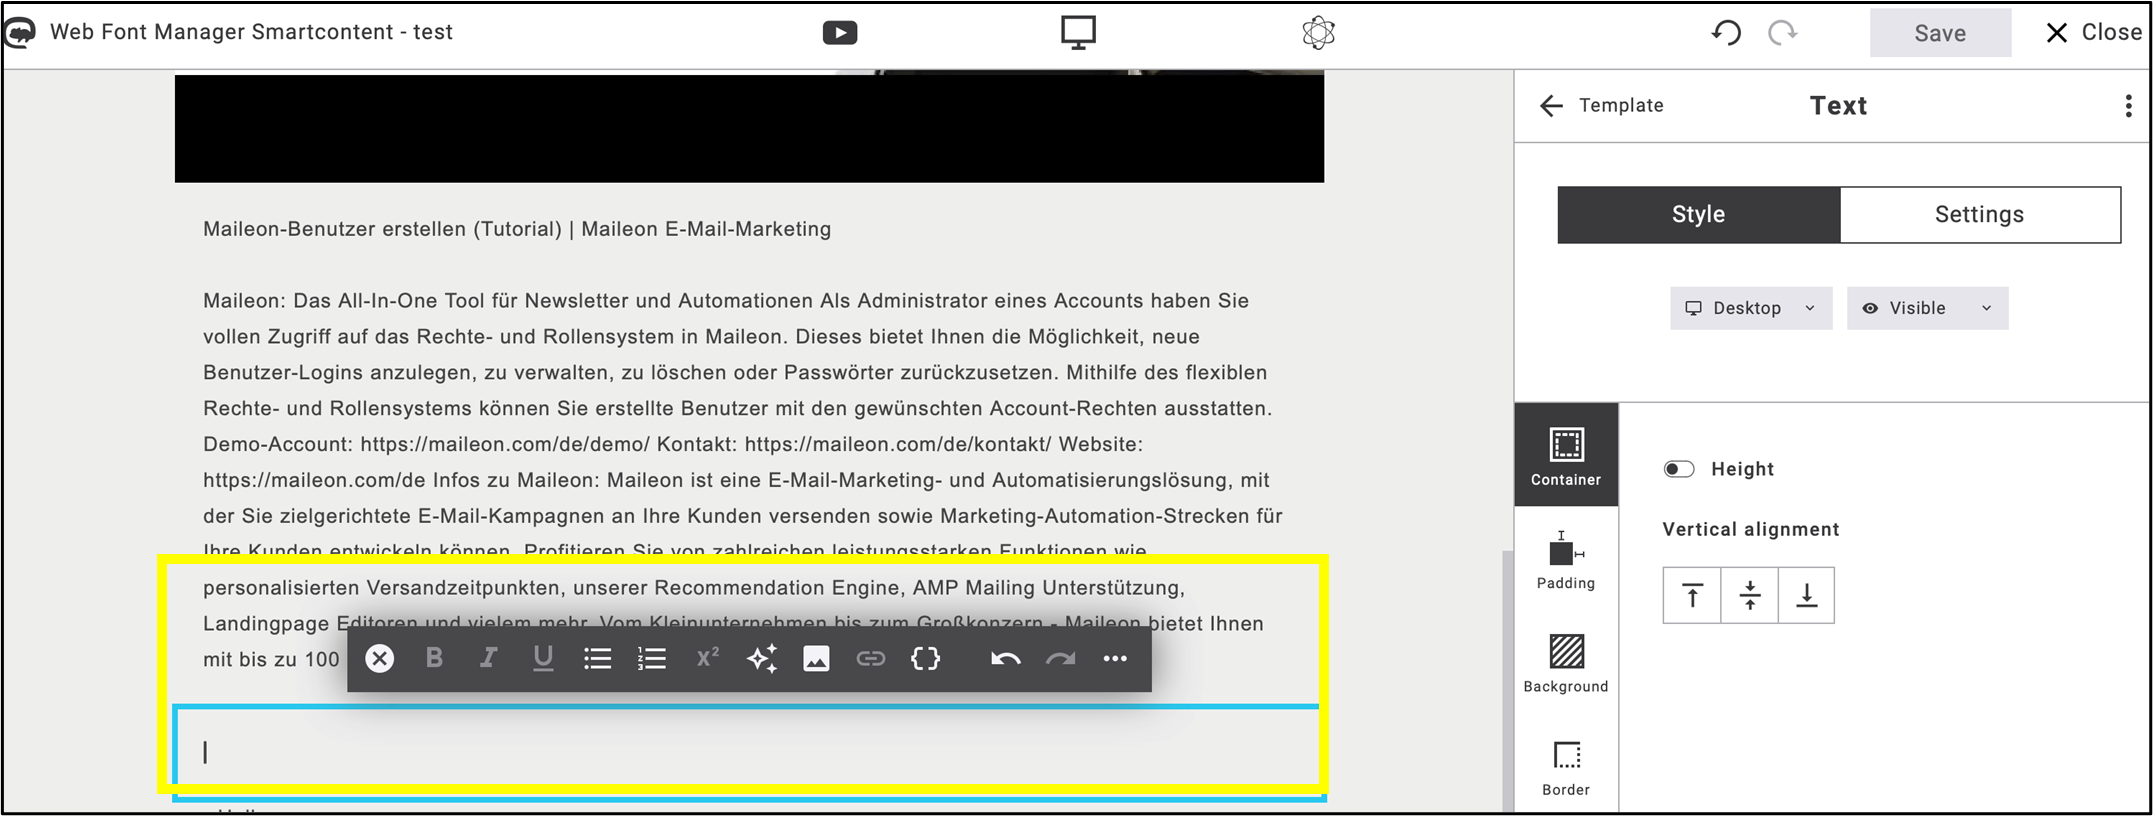2153x816 pixels.
Task: Undo last change with top-bar undo arrow
Action: (x=1726, y=33)
